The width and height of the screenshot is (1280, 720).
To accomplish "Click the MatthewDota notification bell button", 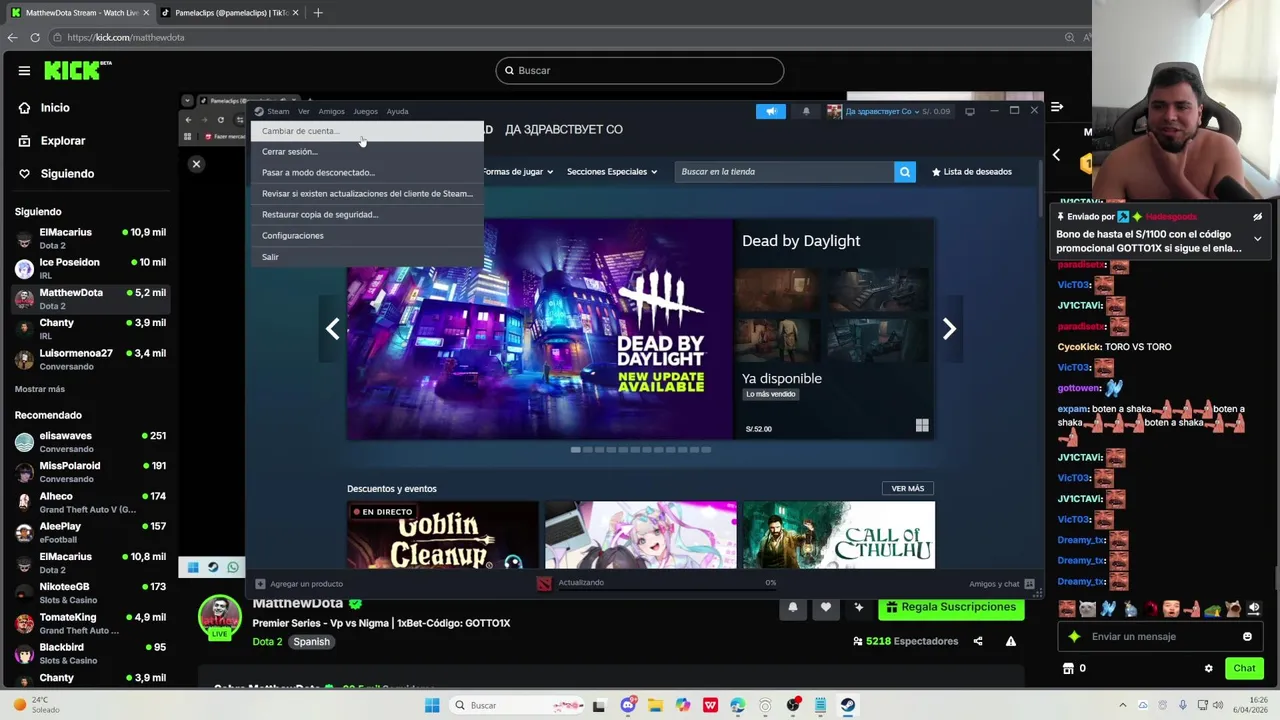I will (793, 607).
